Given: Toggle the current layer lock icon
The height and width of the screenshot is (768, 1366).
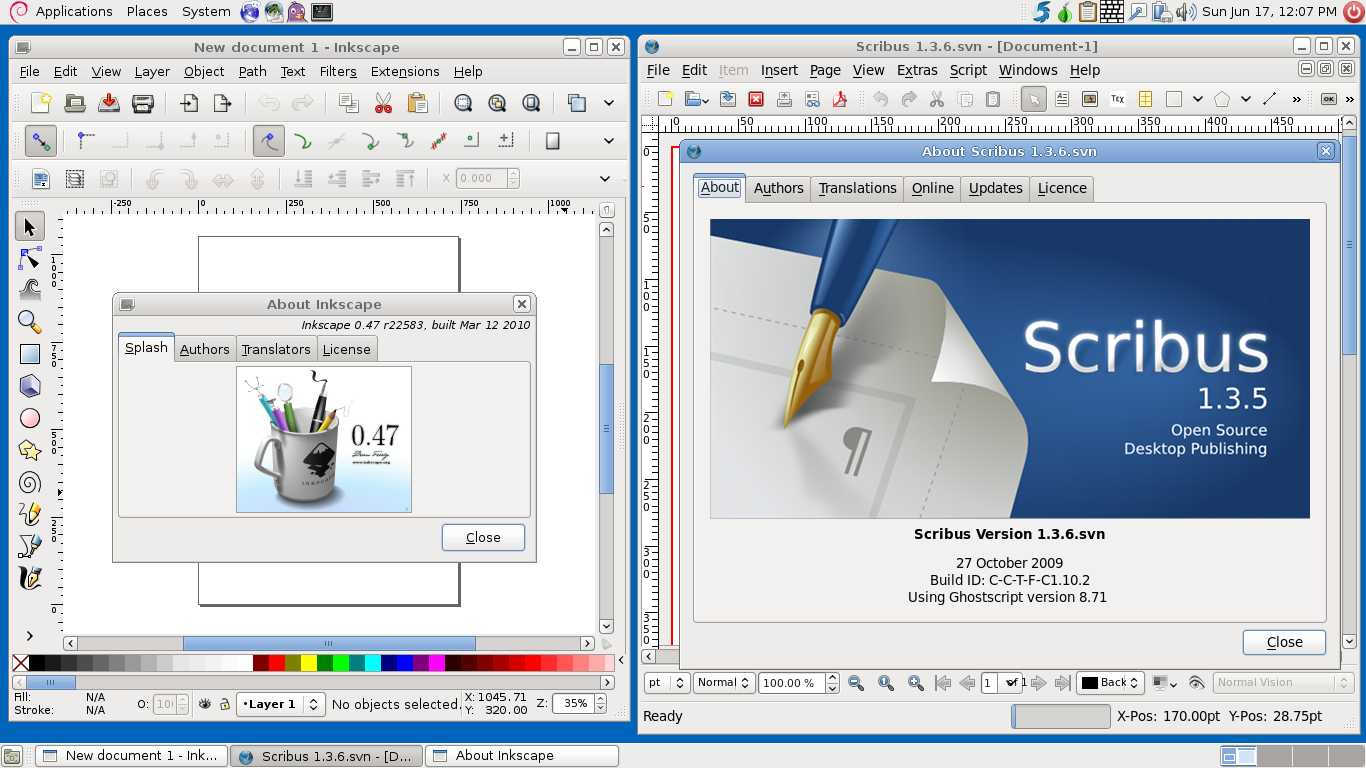Looking at the screenshot, I should (224, 704).
